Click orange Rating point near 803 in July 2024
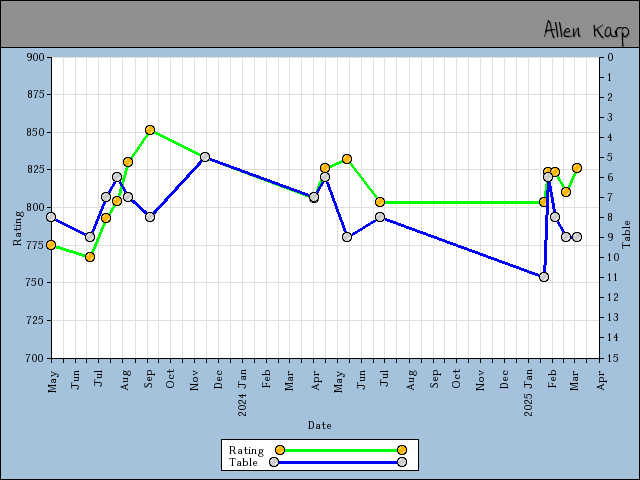 pyautogui.click(x=380, y=202)
